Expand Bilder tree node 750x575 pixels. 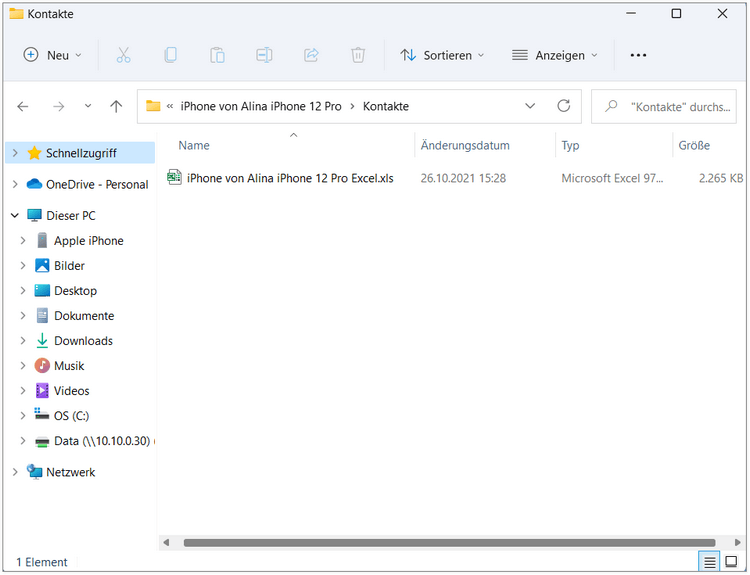tap(23, 265)
